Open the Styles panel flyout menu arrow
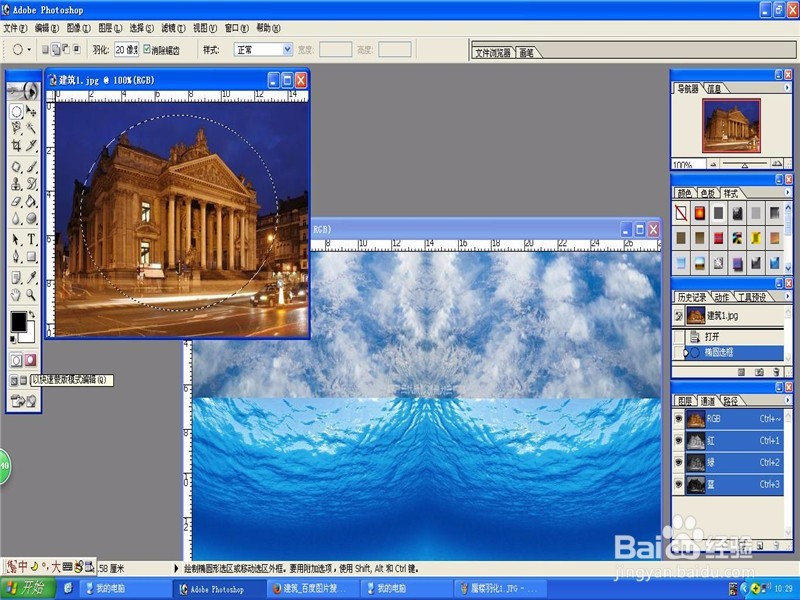This screenshot has width=800, height=600. (x=787, y=192)
